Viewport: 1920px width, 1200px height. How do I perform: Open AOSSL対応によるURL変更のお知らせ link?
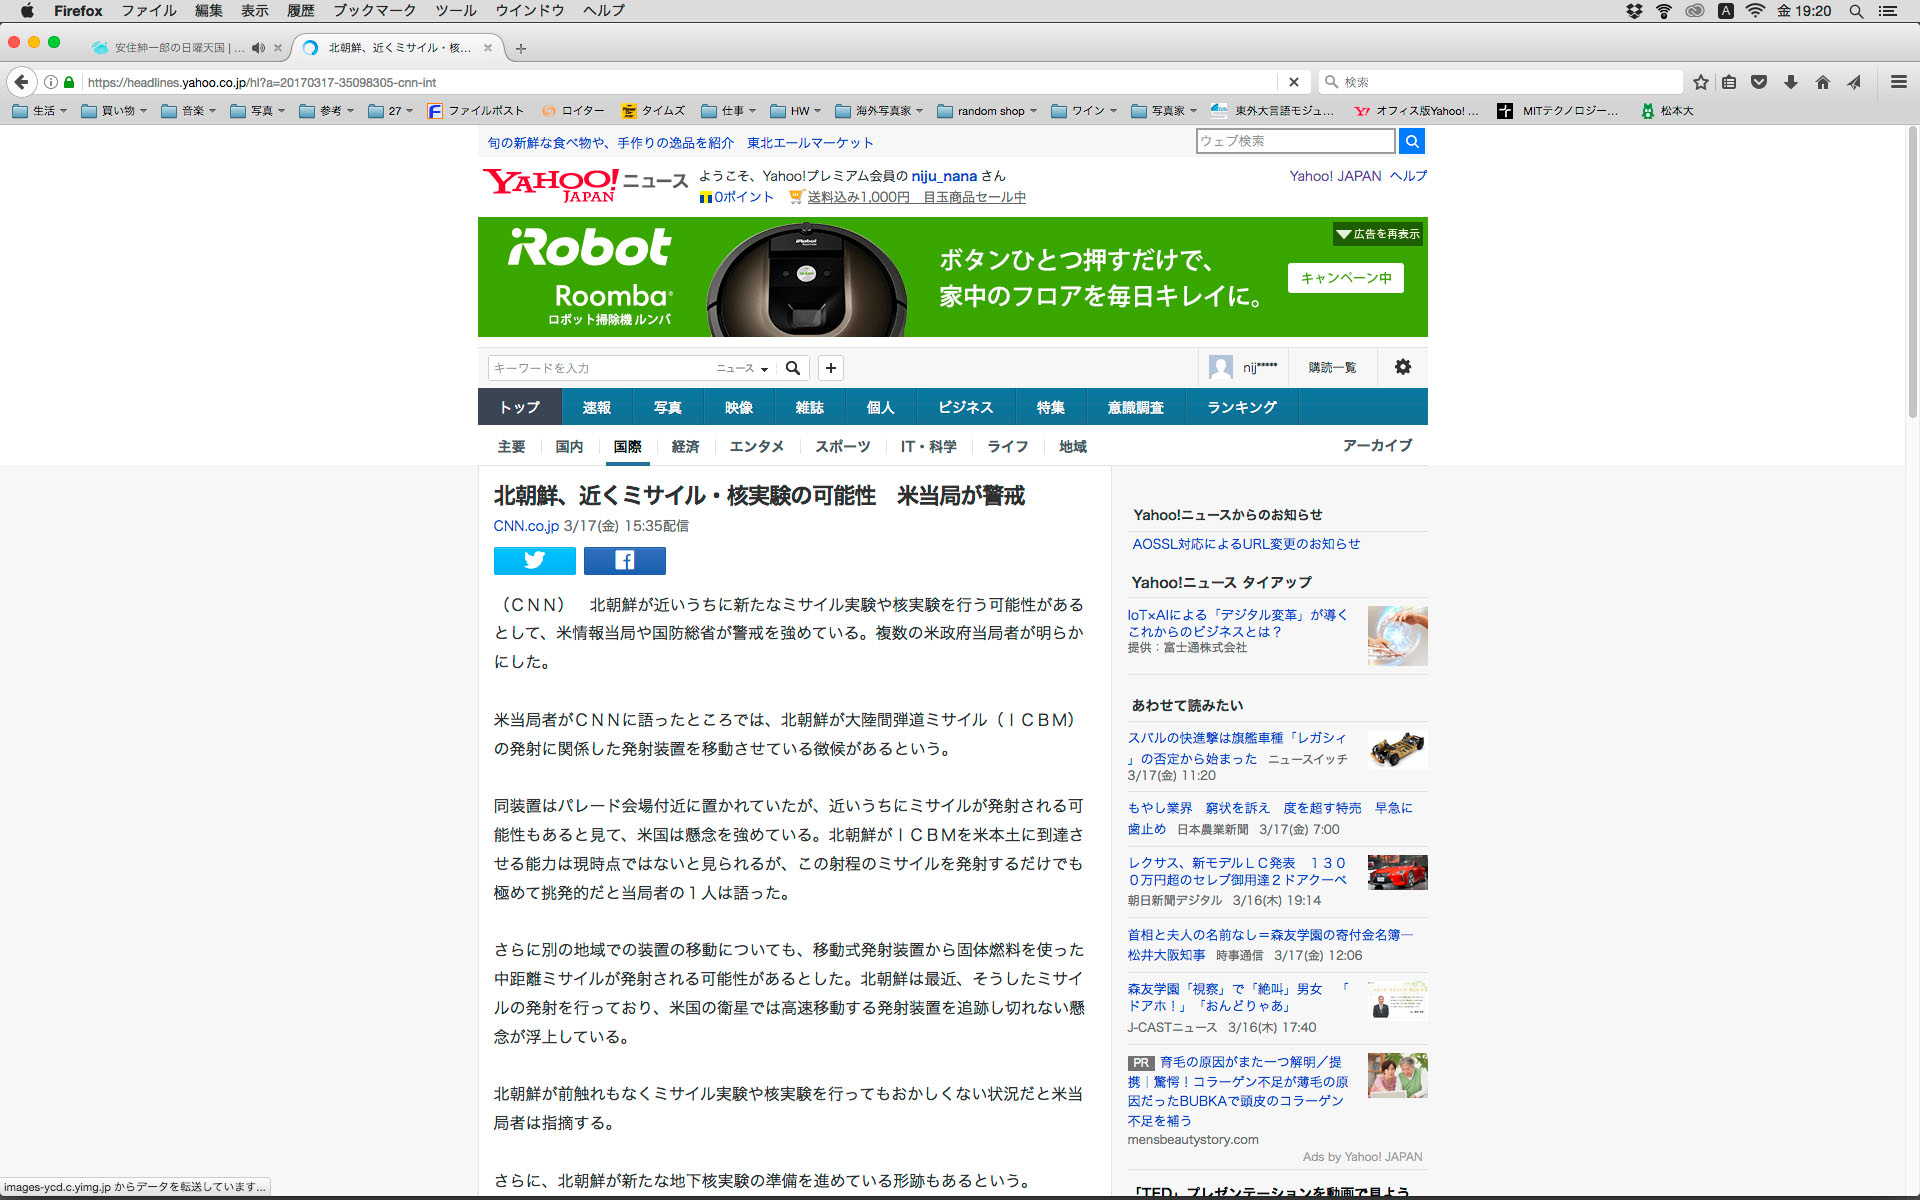pos(1245,544)
